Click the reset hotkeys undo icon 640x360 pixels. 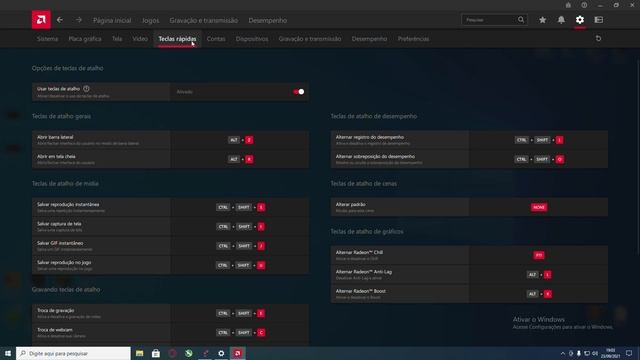pyautogui.click(x=598, y=38)
